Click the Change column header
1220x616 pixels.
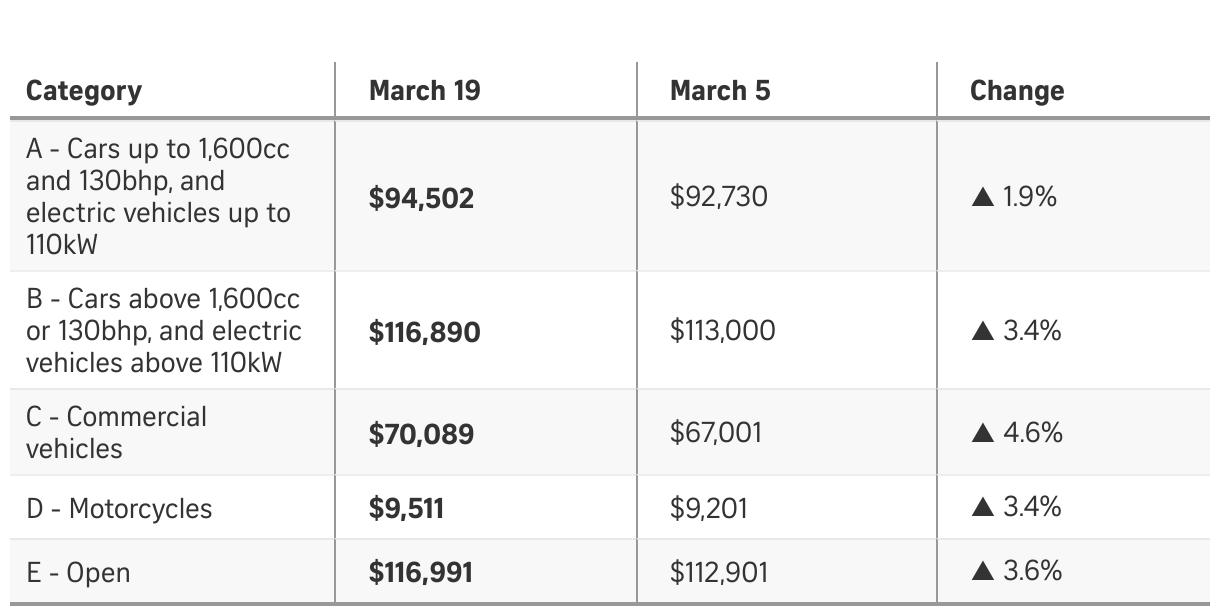click(1017, 91)
